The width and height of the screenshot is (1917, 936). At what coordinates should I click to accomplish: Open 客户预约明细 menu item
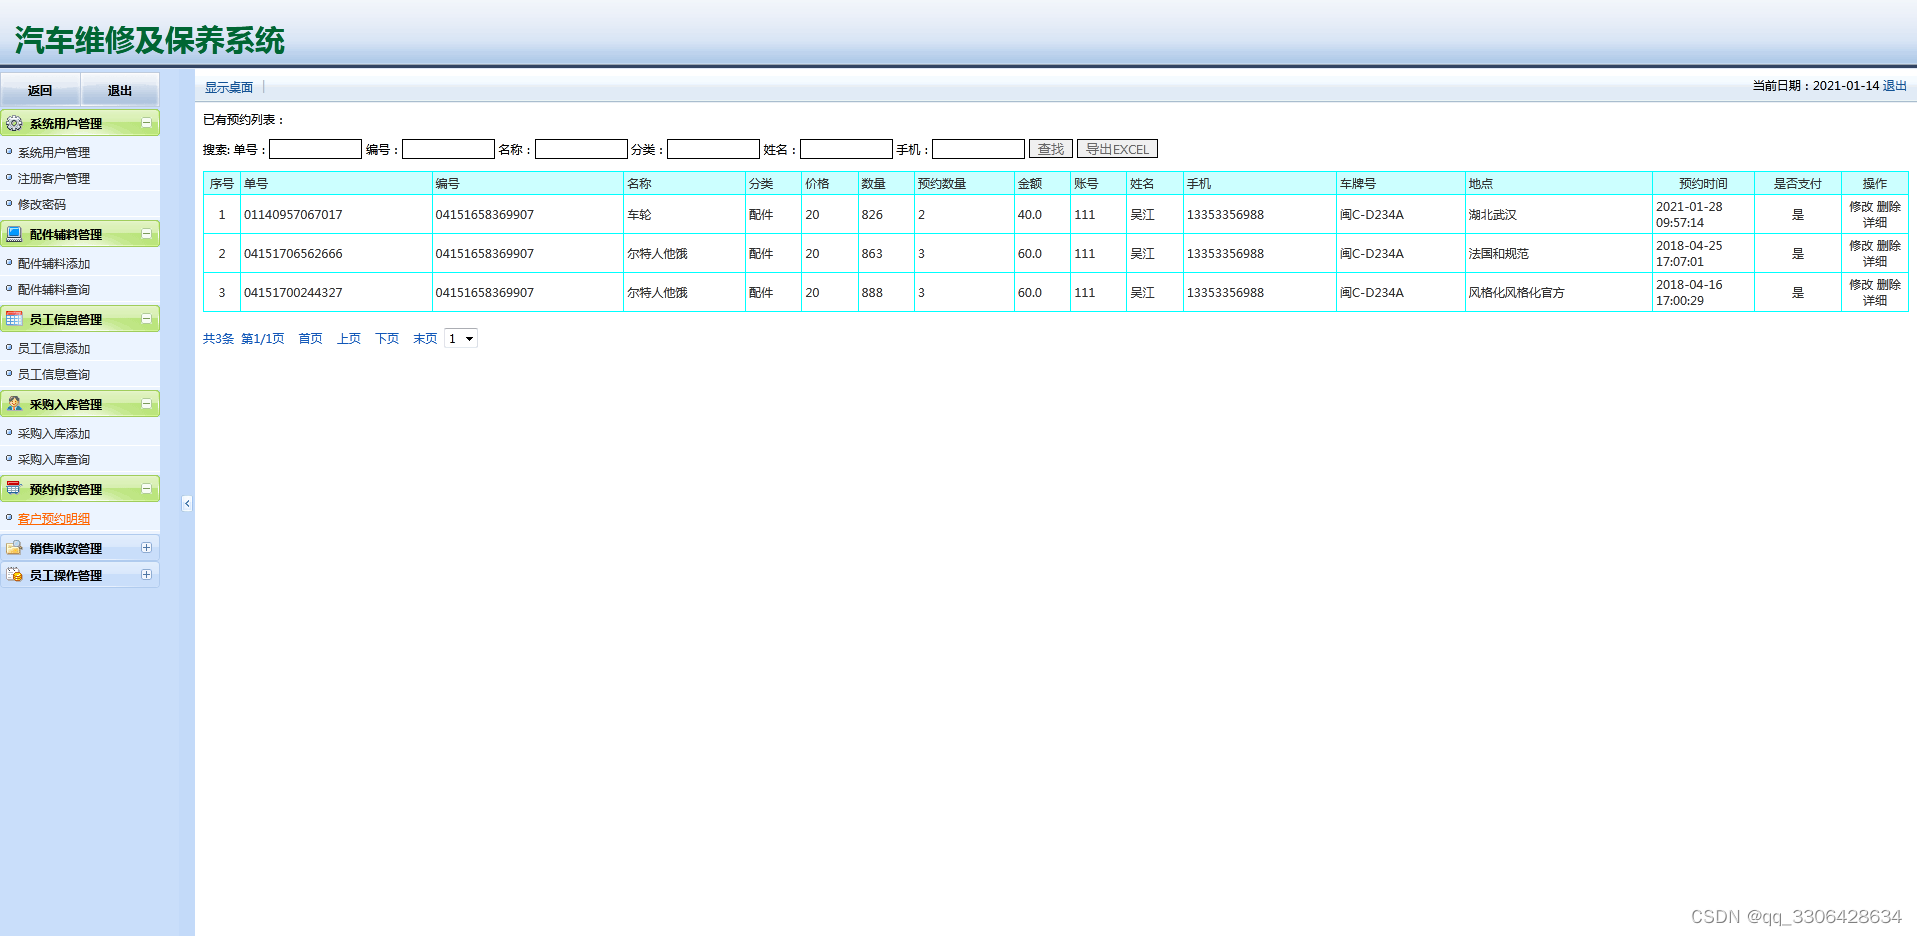[54, 519]
